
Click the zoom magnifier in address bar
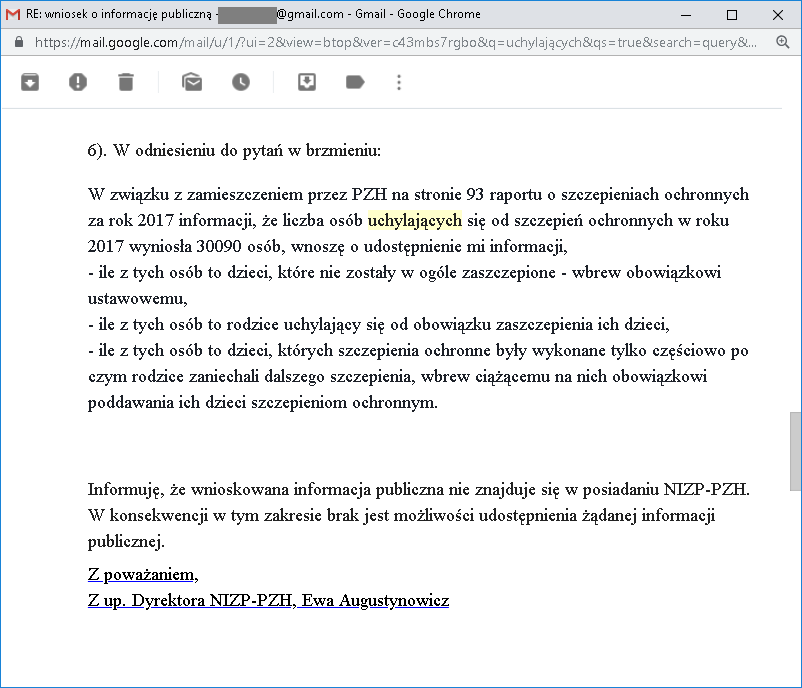[782, 43]
